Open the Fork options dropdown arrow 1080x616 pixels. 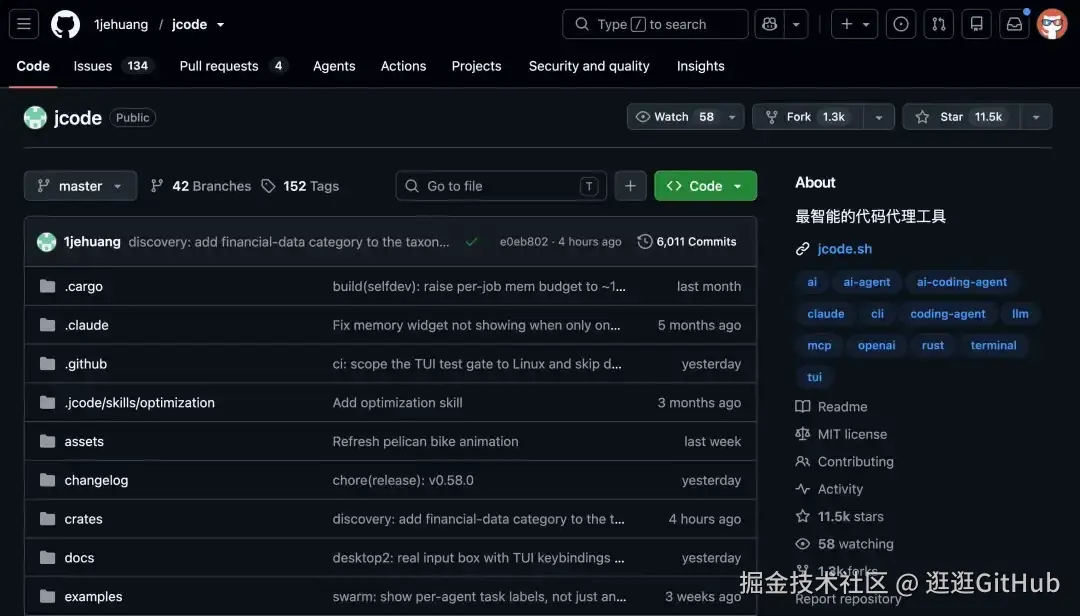[879, 117]
